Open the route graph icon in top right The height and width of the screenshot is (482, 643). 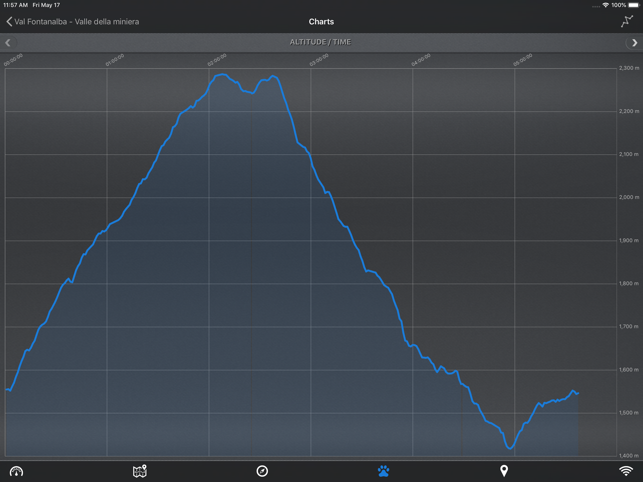[627, 21]
